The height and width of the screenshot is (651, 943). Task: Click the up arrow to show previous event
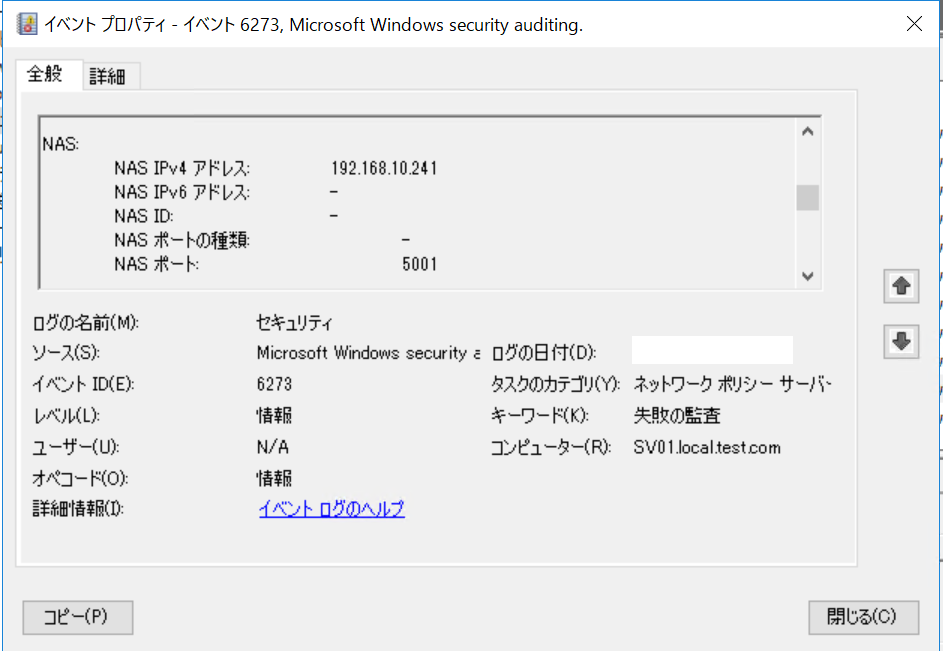(901, 286)
